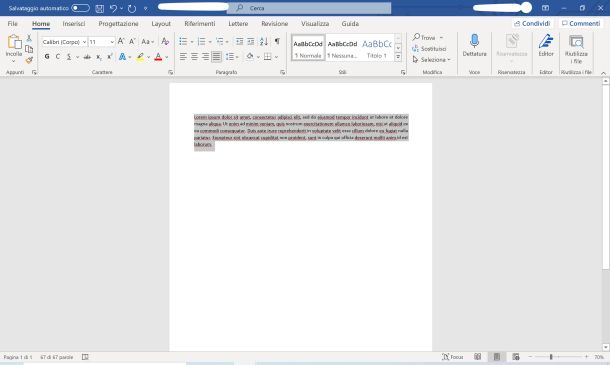
Task: Click the Redo arrow icon
Action: click(x=132, y=8)
